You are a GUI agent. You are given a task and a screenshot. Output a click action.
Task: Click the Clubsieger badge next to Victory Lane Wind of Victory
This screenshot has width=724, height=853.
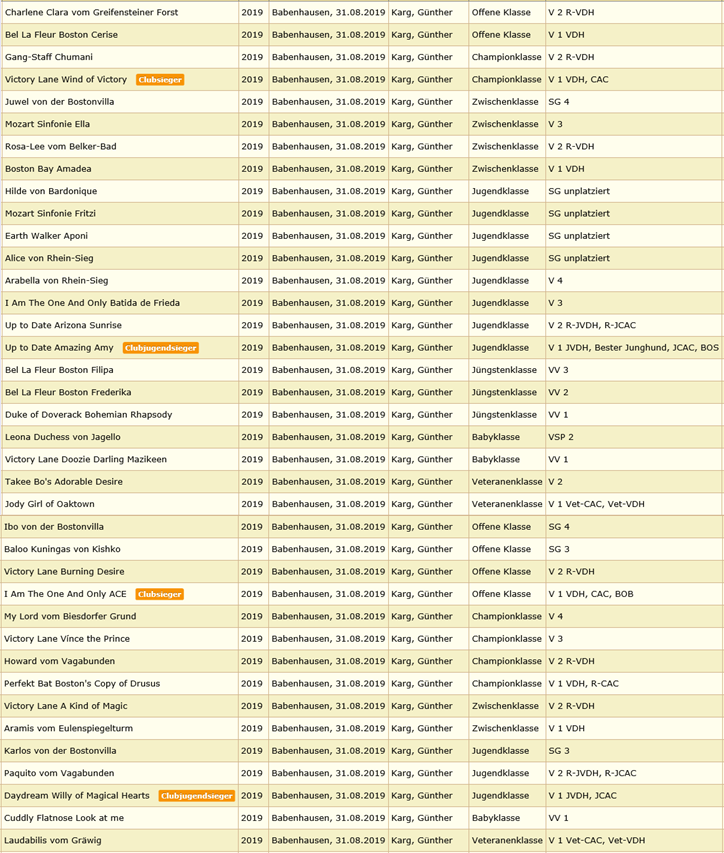[160, 80]
